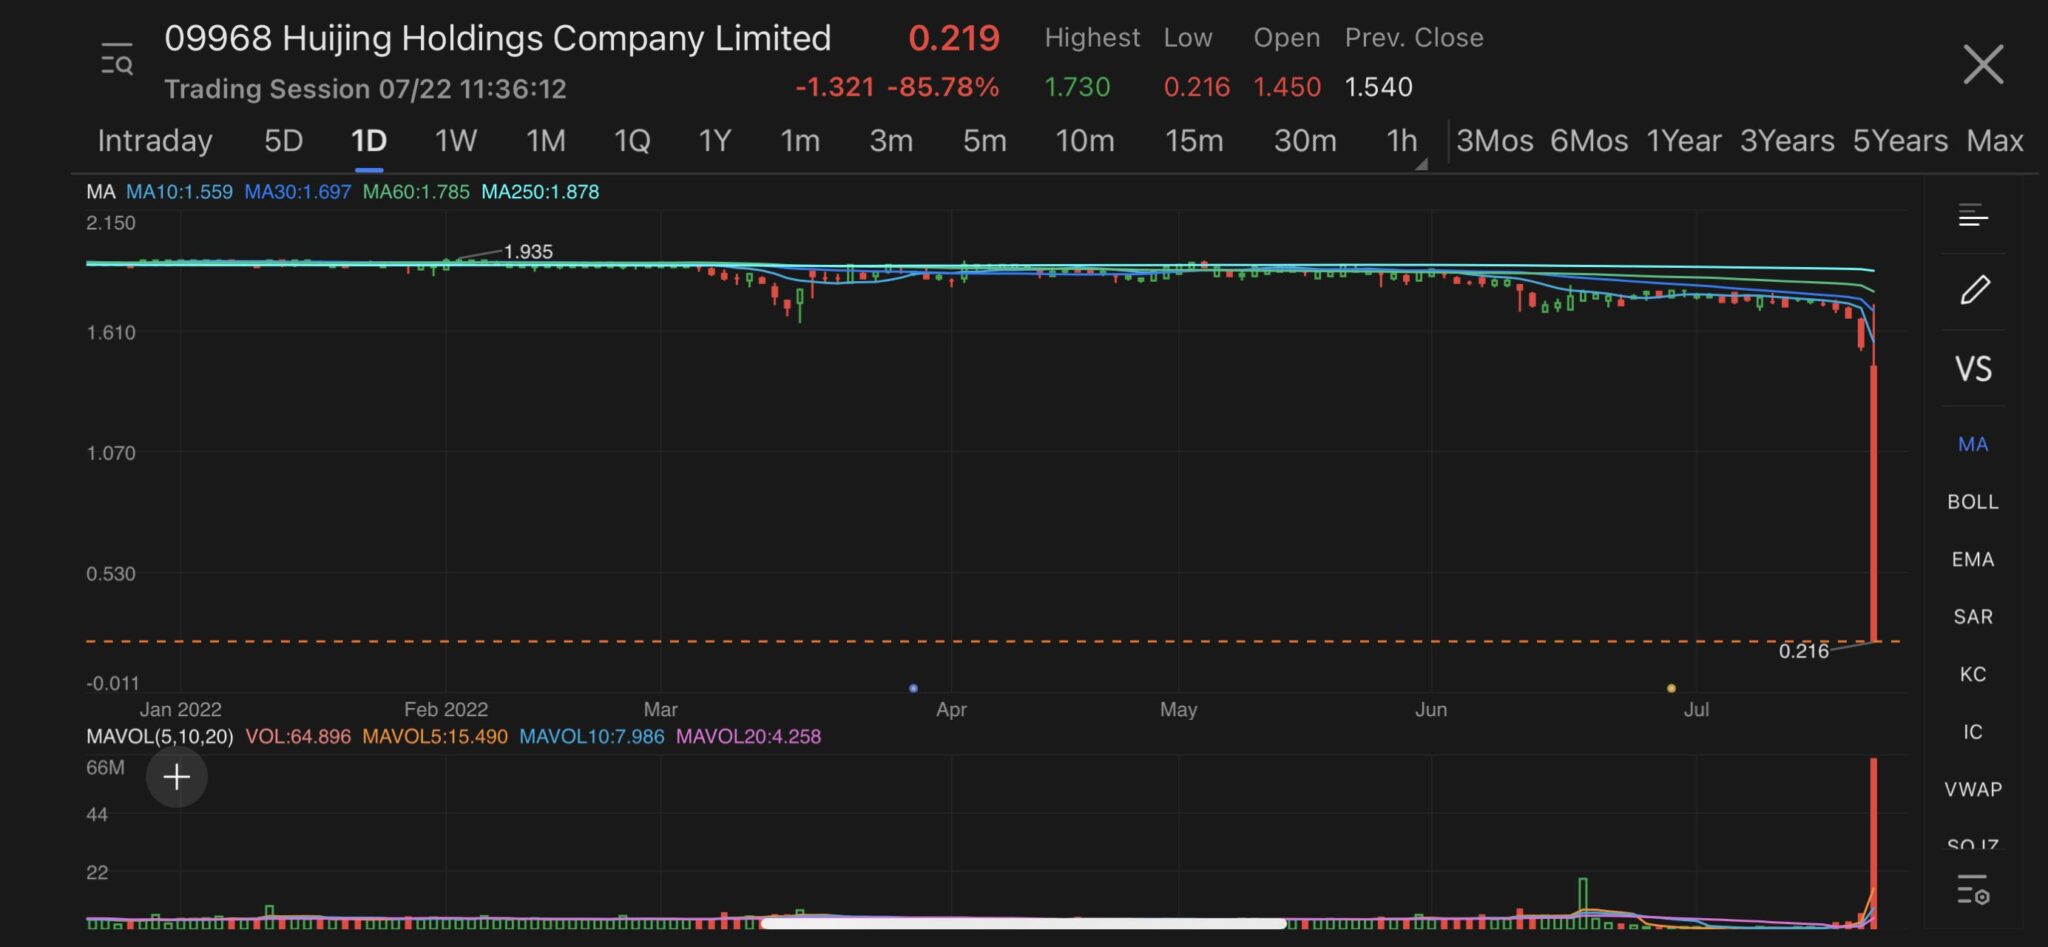Click the MA30:1.697 legend value

[298, 192]
